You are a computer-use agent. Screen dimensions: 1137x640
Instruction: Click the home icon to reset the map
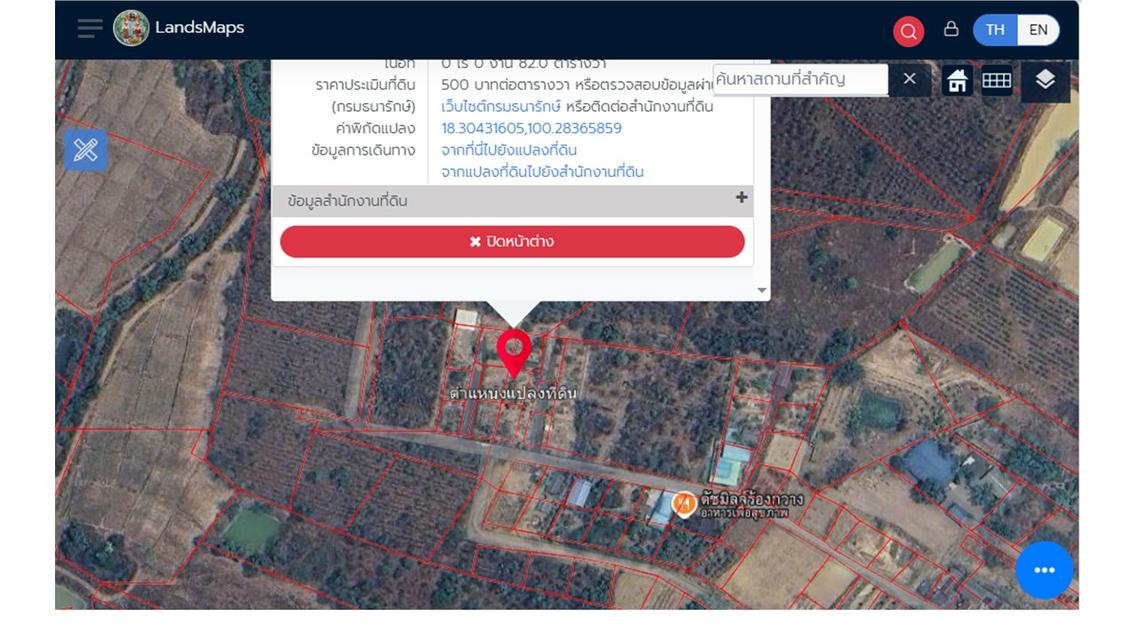point(957,81)
